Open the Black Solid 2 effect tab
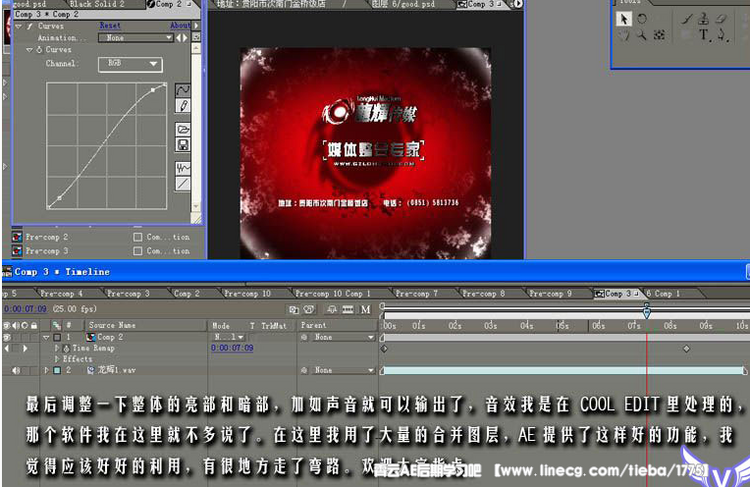 click(96, 4)
